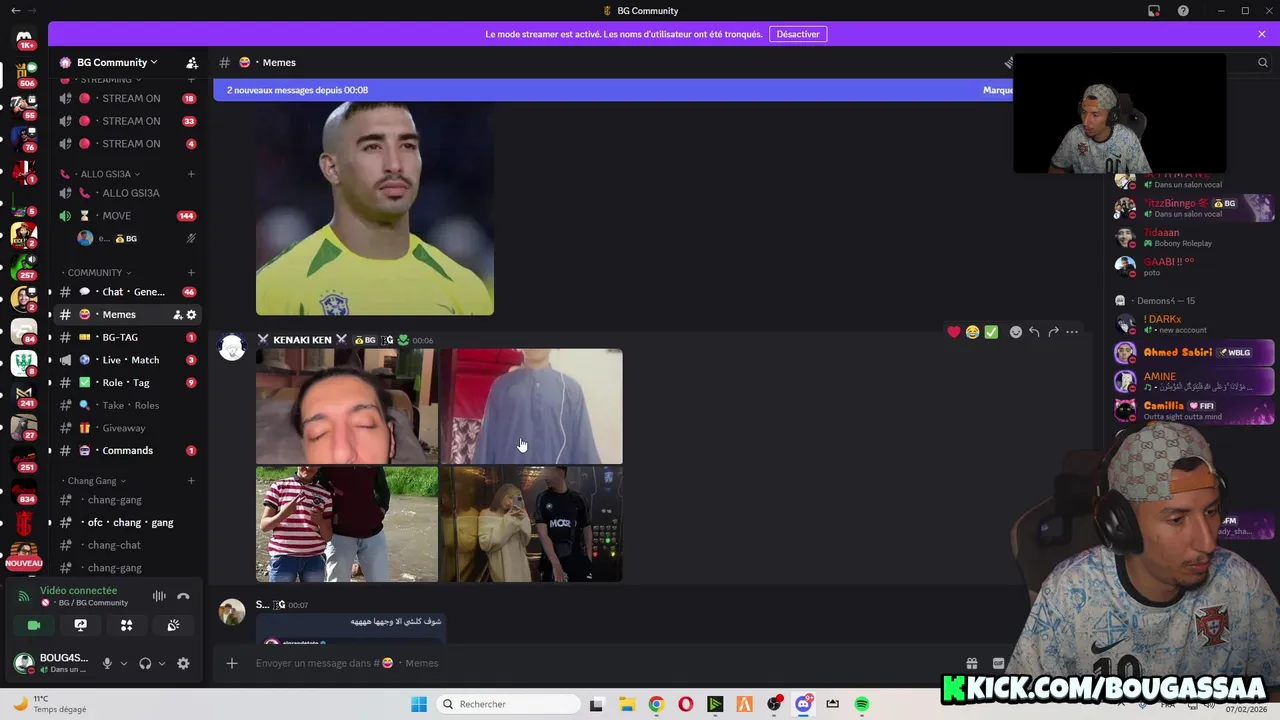This screenshot has width=1280, height=720.
Task: Click the taskbar Rechercher search box
Action: tap(507, 704)
